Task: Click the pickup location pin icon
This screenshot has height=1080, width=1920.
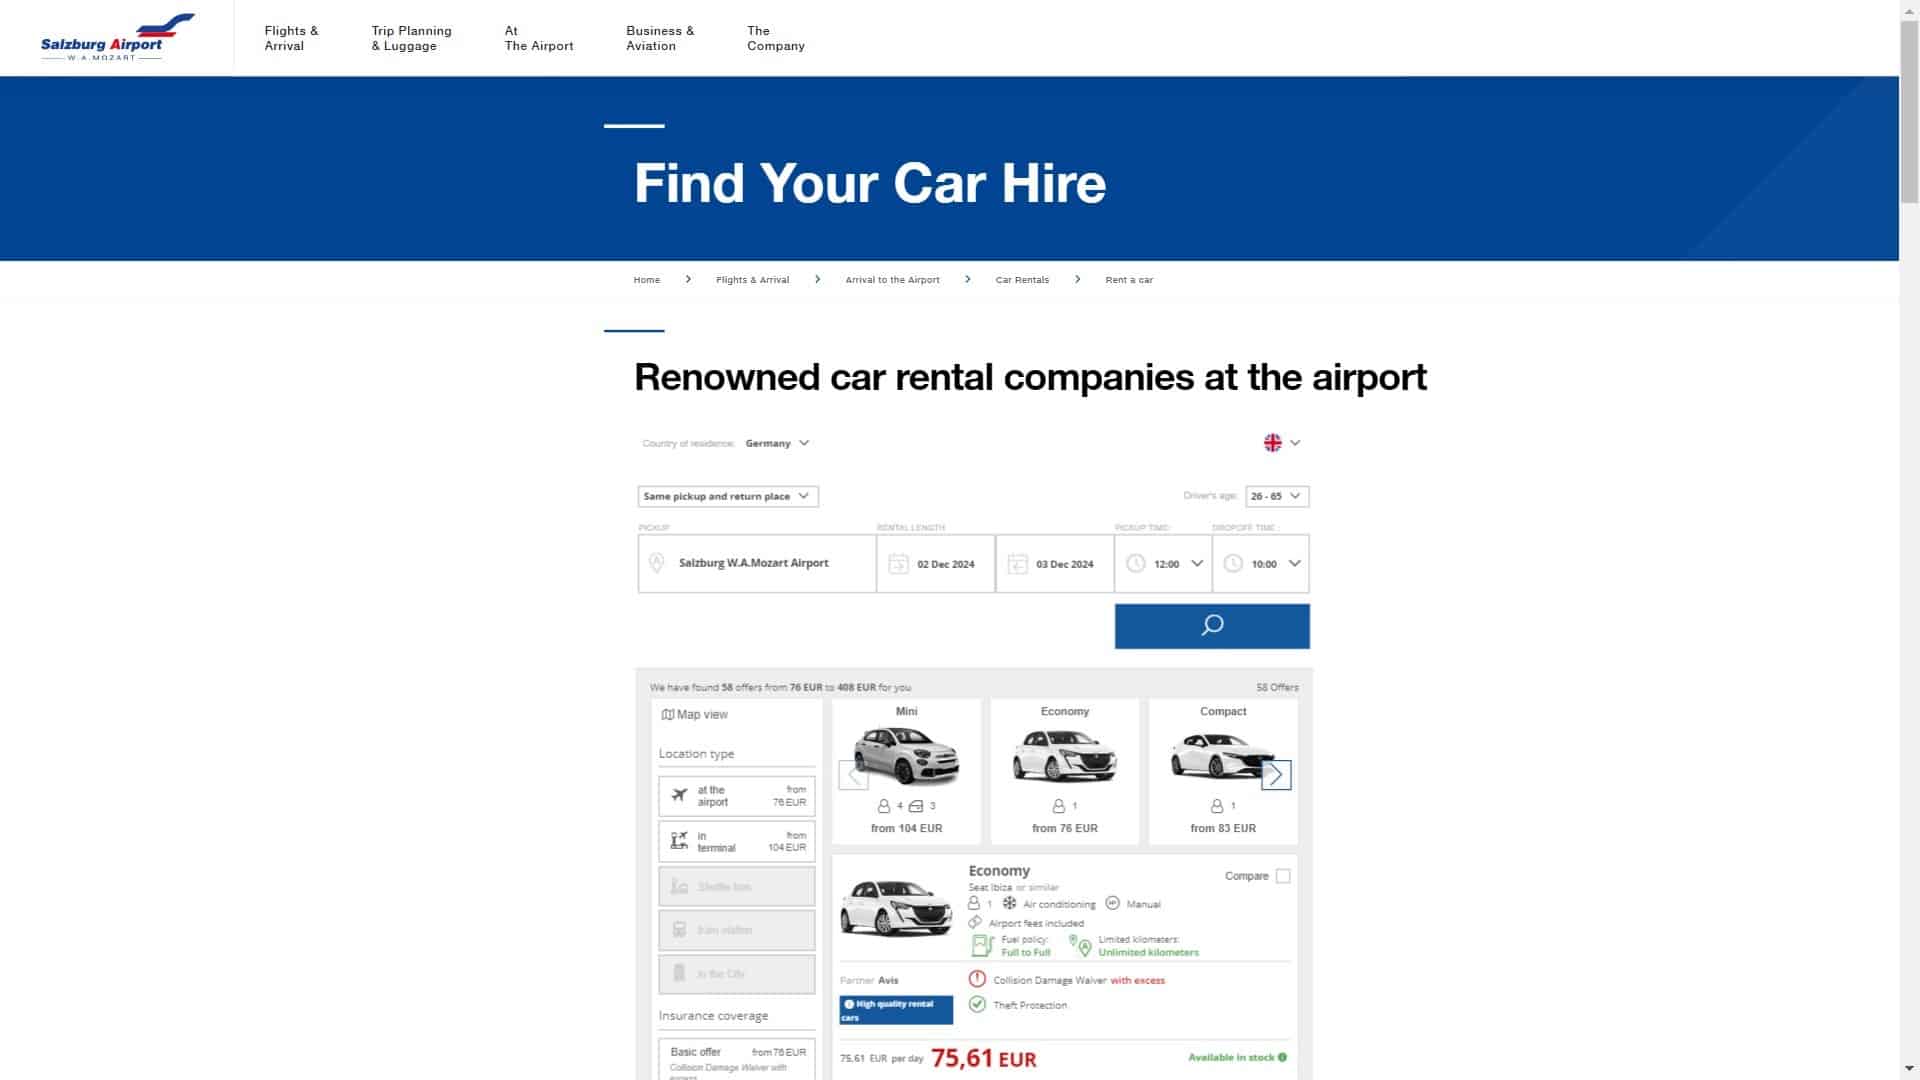Action: coord(657,563)
